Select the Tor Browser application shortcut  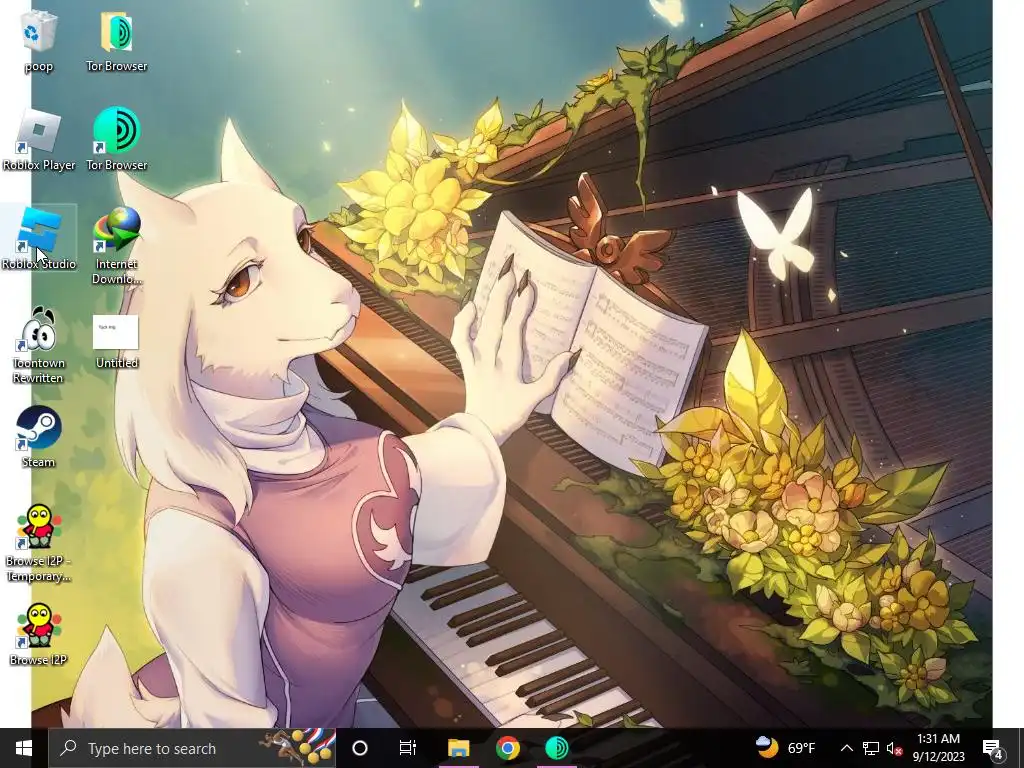click(116, 140)
